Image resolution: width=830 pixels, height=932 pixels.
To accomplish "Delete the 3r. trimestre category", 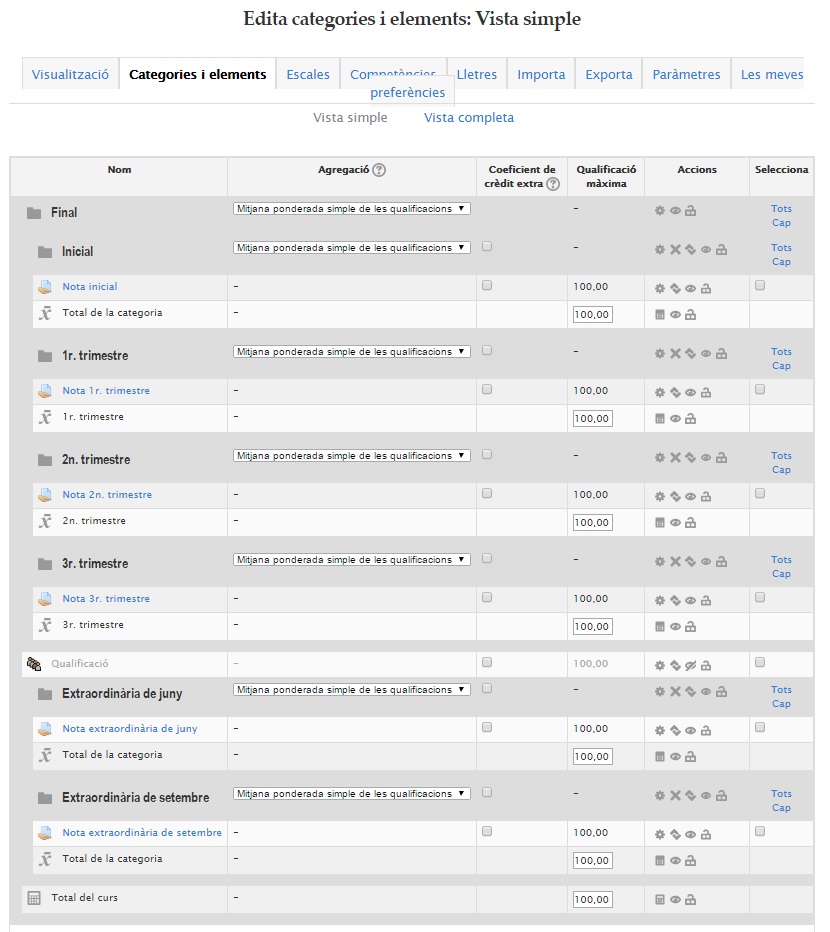I will (x=675, y=562).
